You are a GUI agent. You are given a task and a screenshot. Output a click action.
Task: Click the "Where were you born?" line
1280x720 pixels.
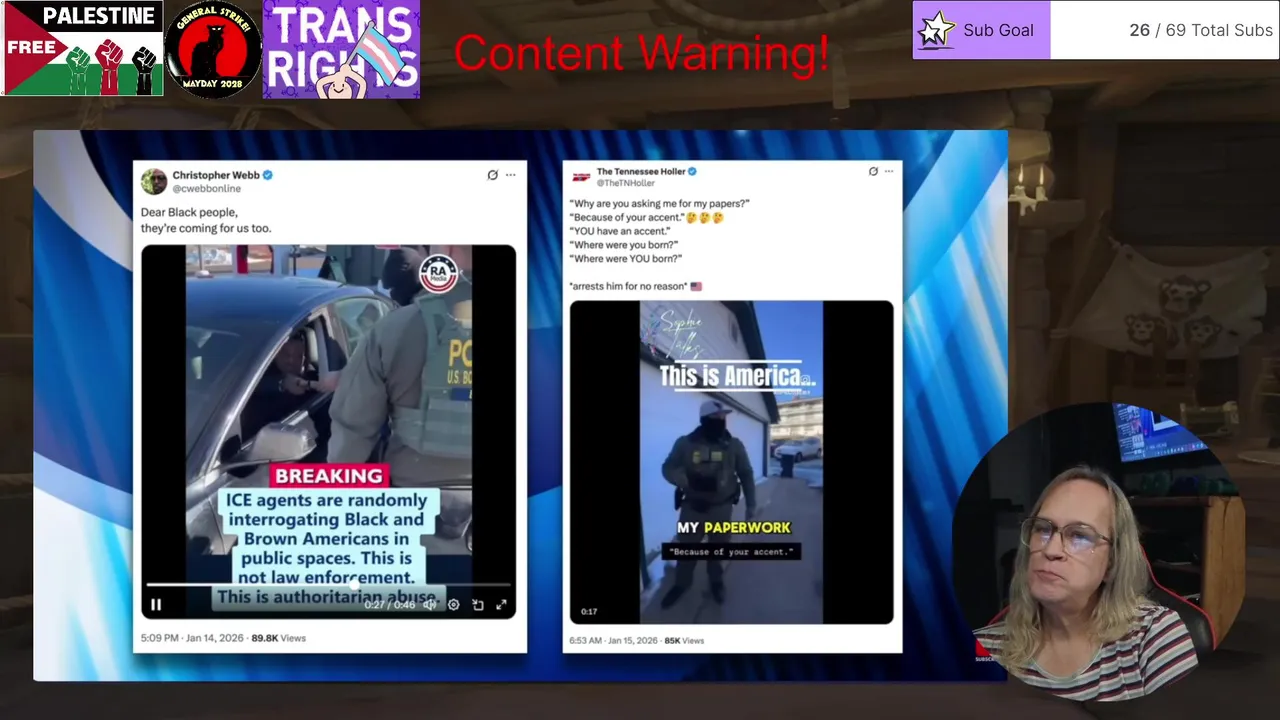point(624,245)
